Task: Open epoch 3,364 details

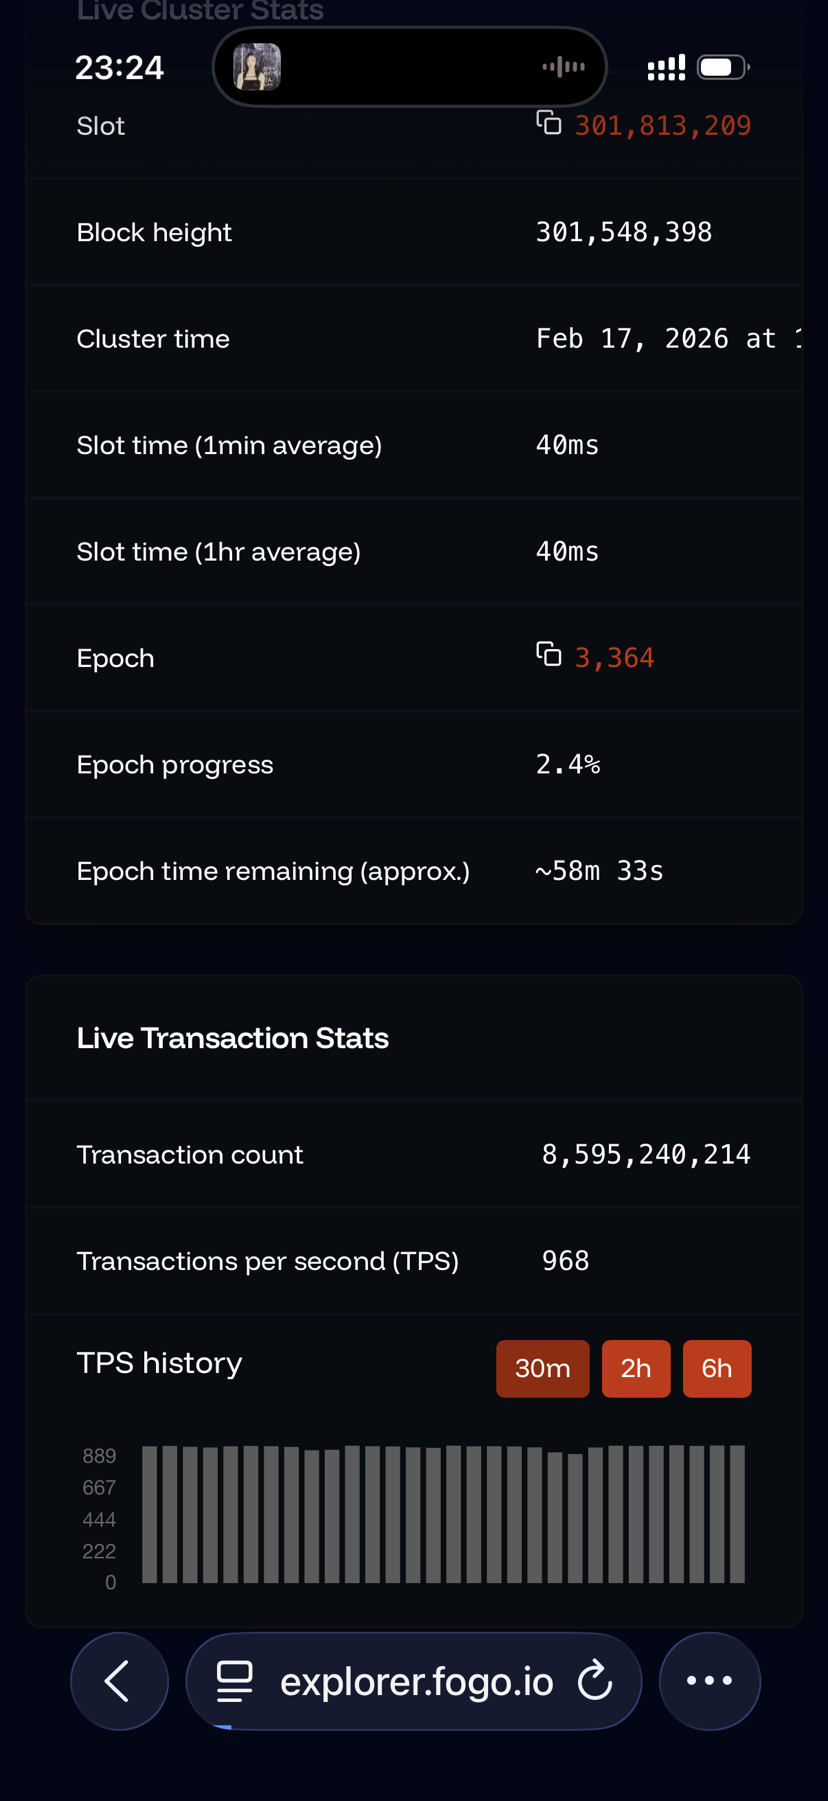Action: 615,658
